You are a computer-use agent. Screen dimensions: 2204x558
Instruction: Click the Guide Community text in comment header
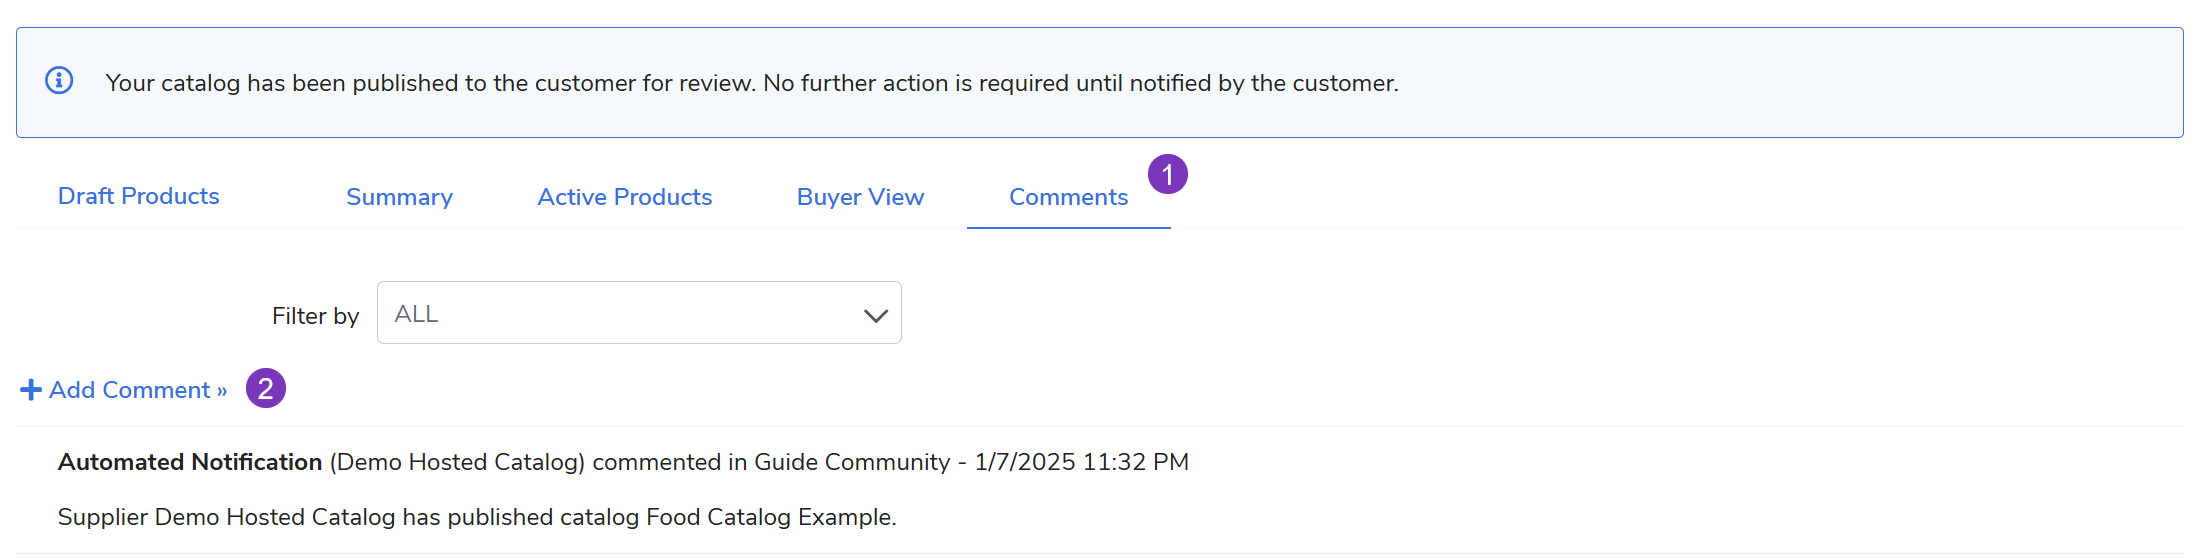851,462
